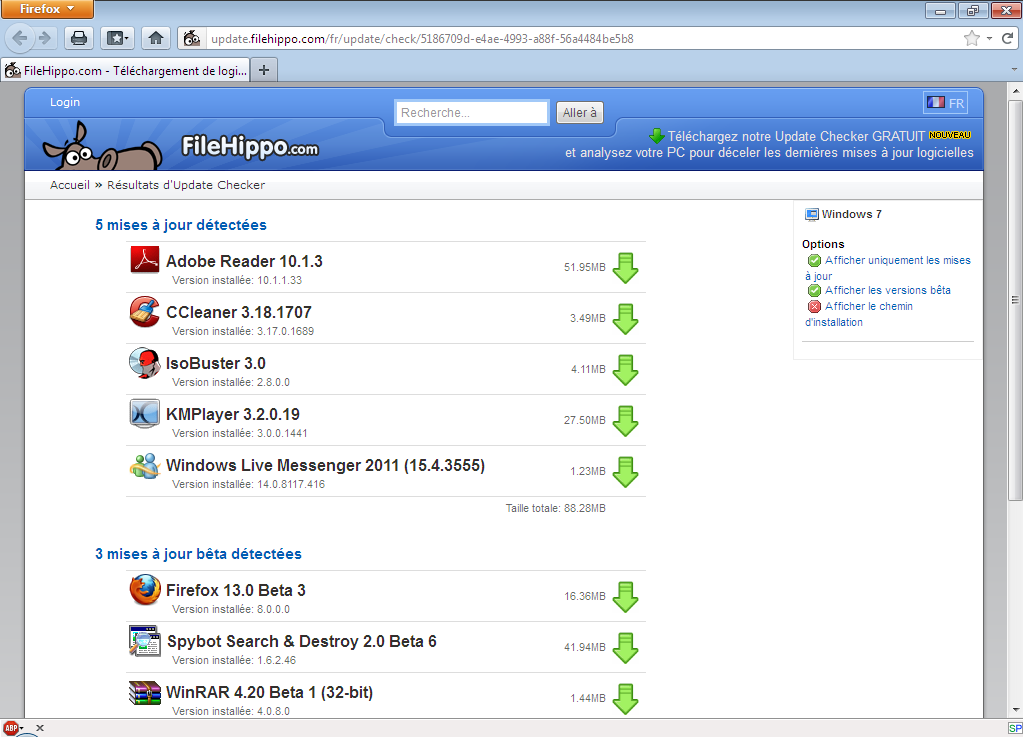
Task: Download IsoBuster via green arrow
Action: coord(625,370)
